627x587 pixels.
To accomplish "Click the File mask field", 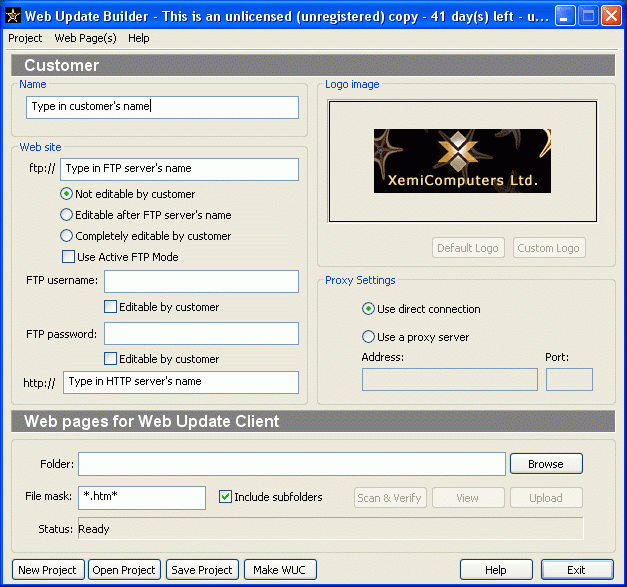I will (142, 498).
